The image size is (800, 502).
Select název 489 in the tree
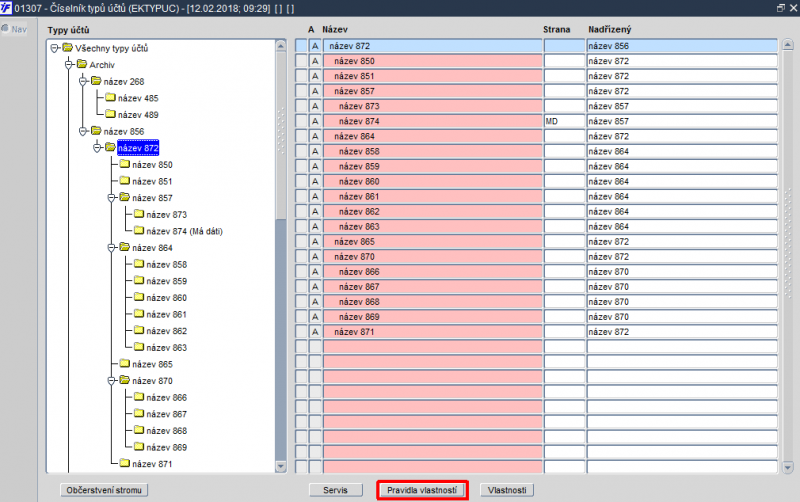pos(138,115)
